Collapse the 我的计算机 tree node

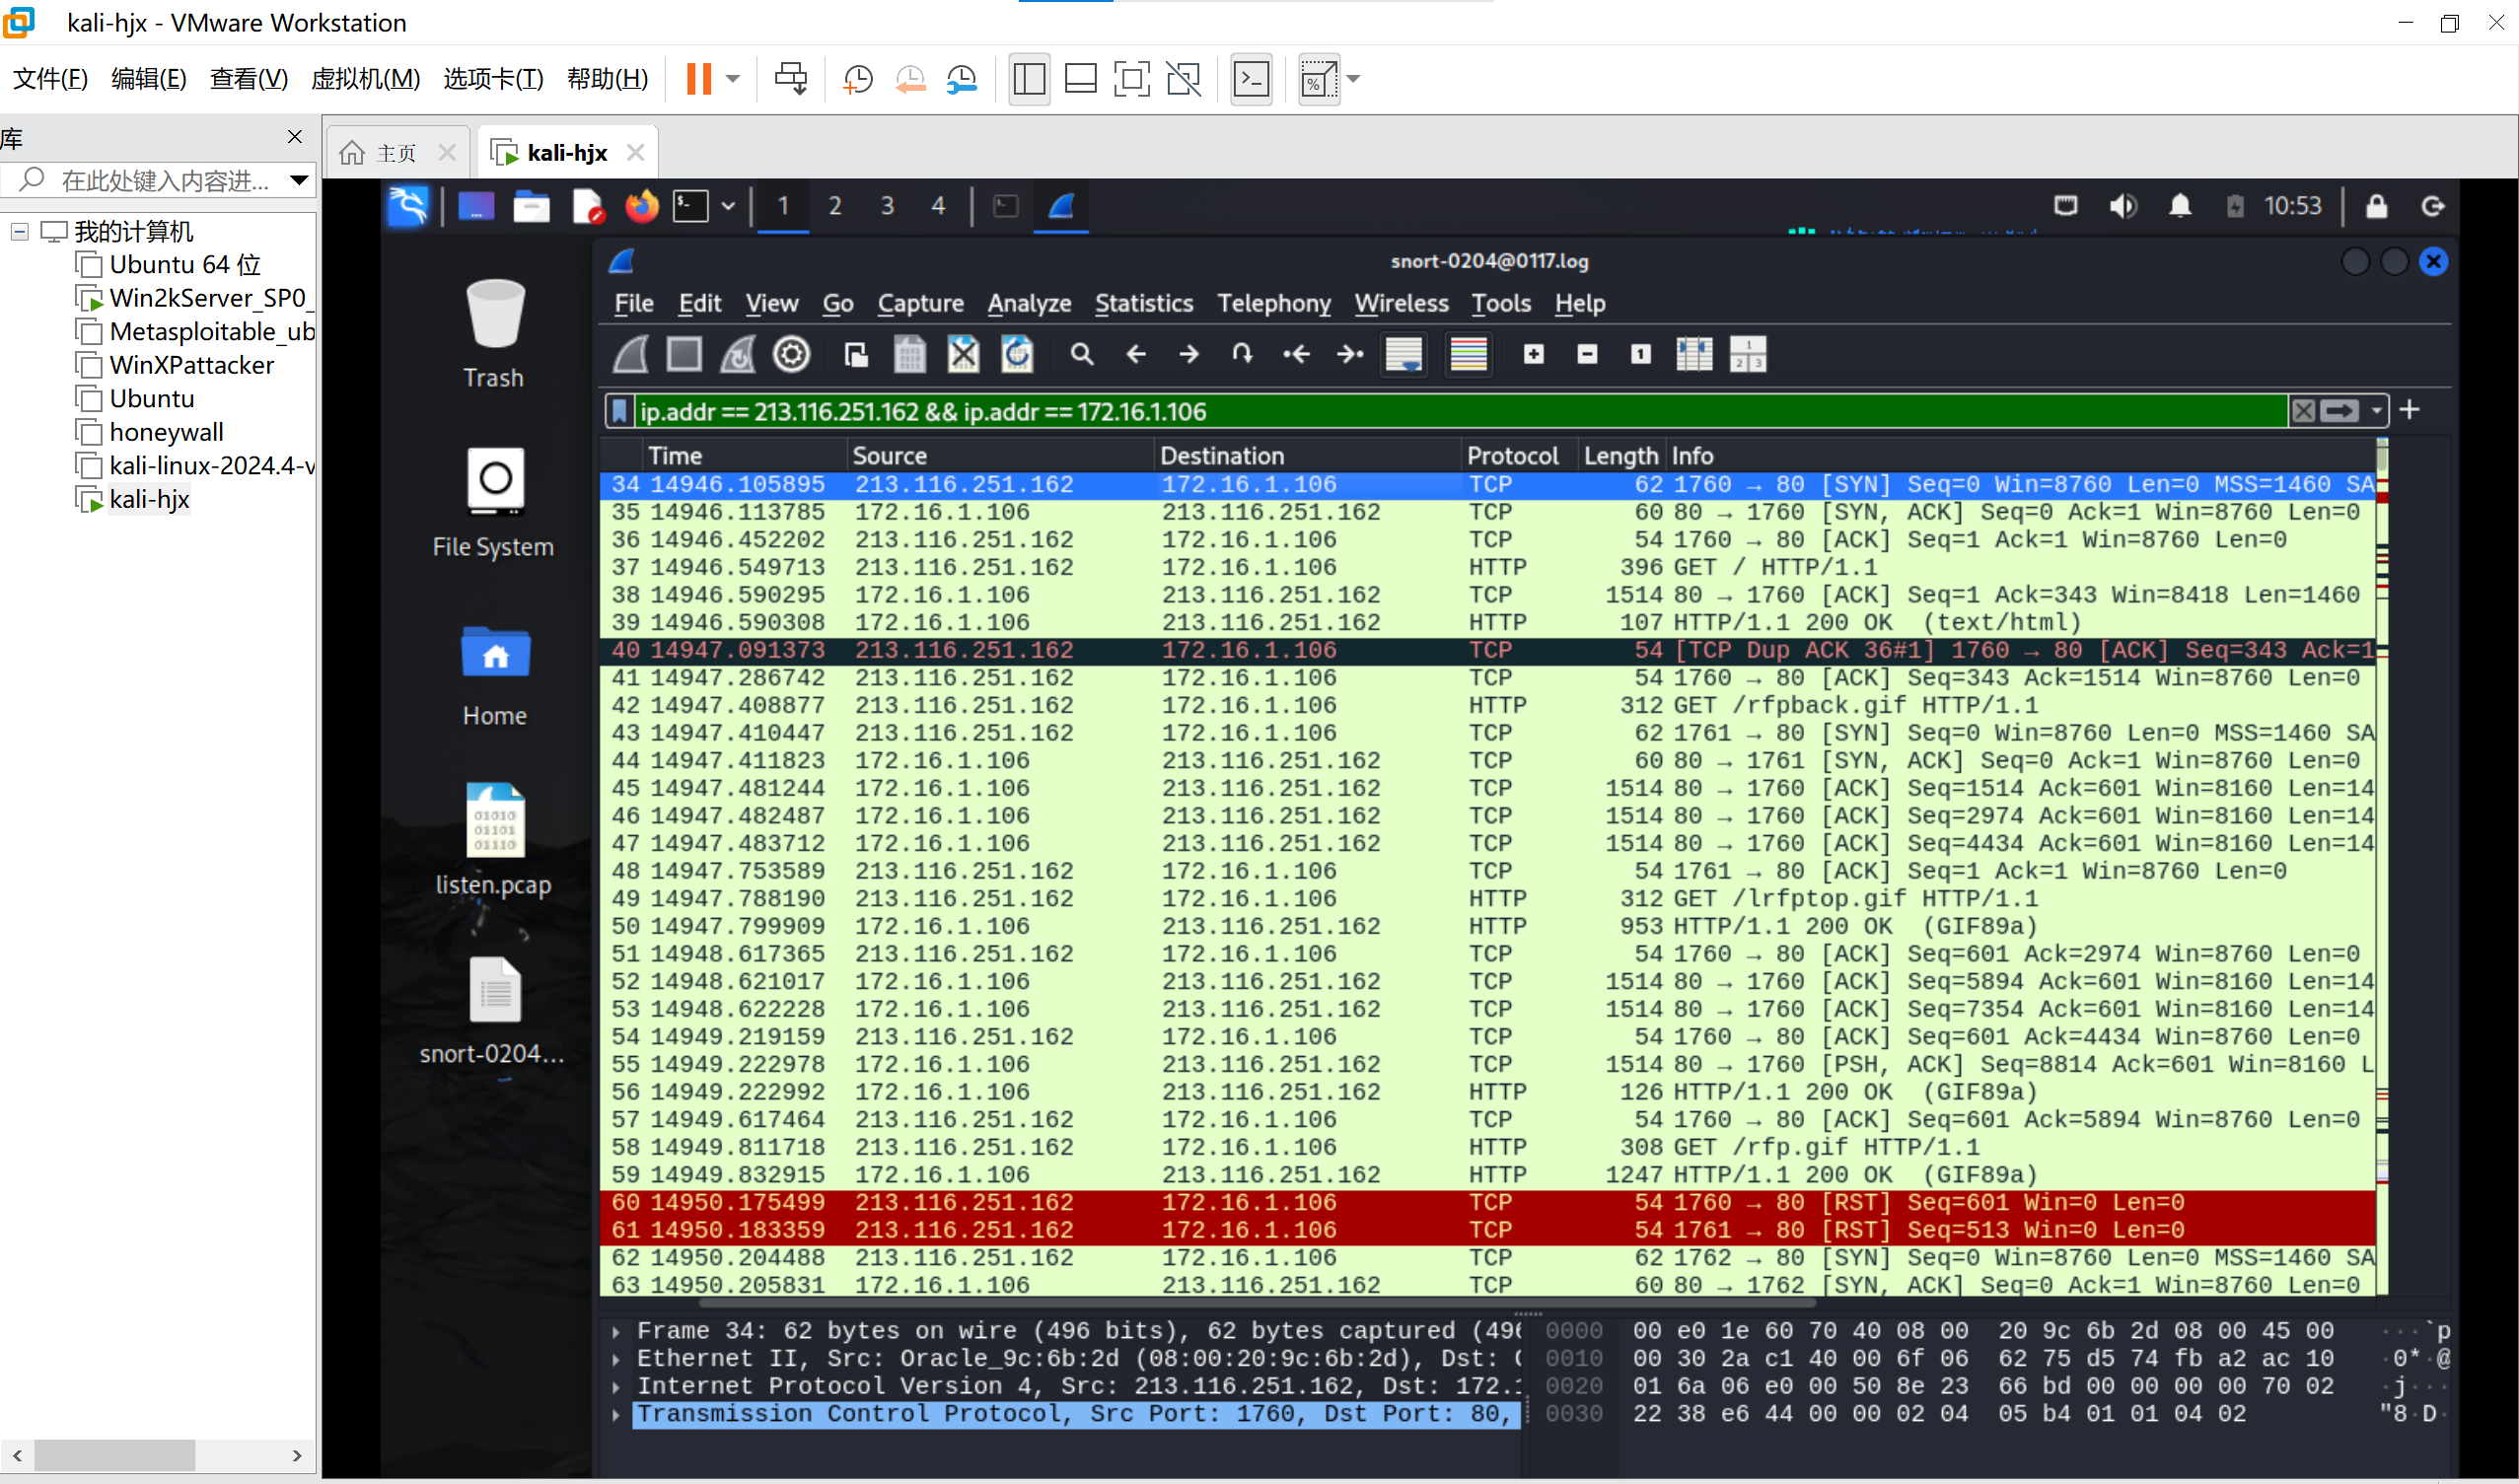(19, 232)
